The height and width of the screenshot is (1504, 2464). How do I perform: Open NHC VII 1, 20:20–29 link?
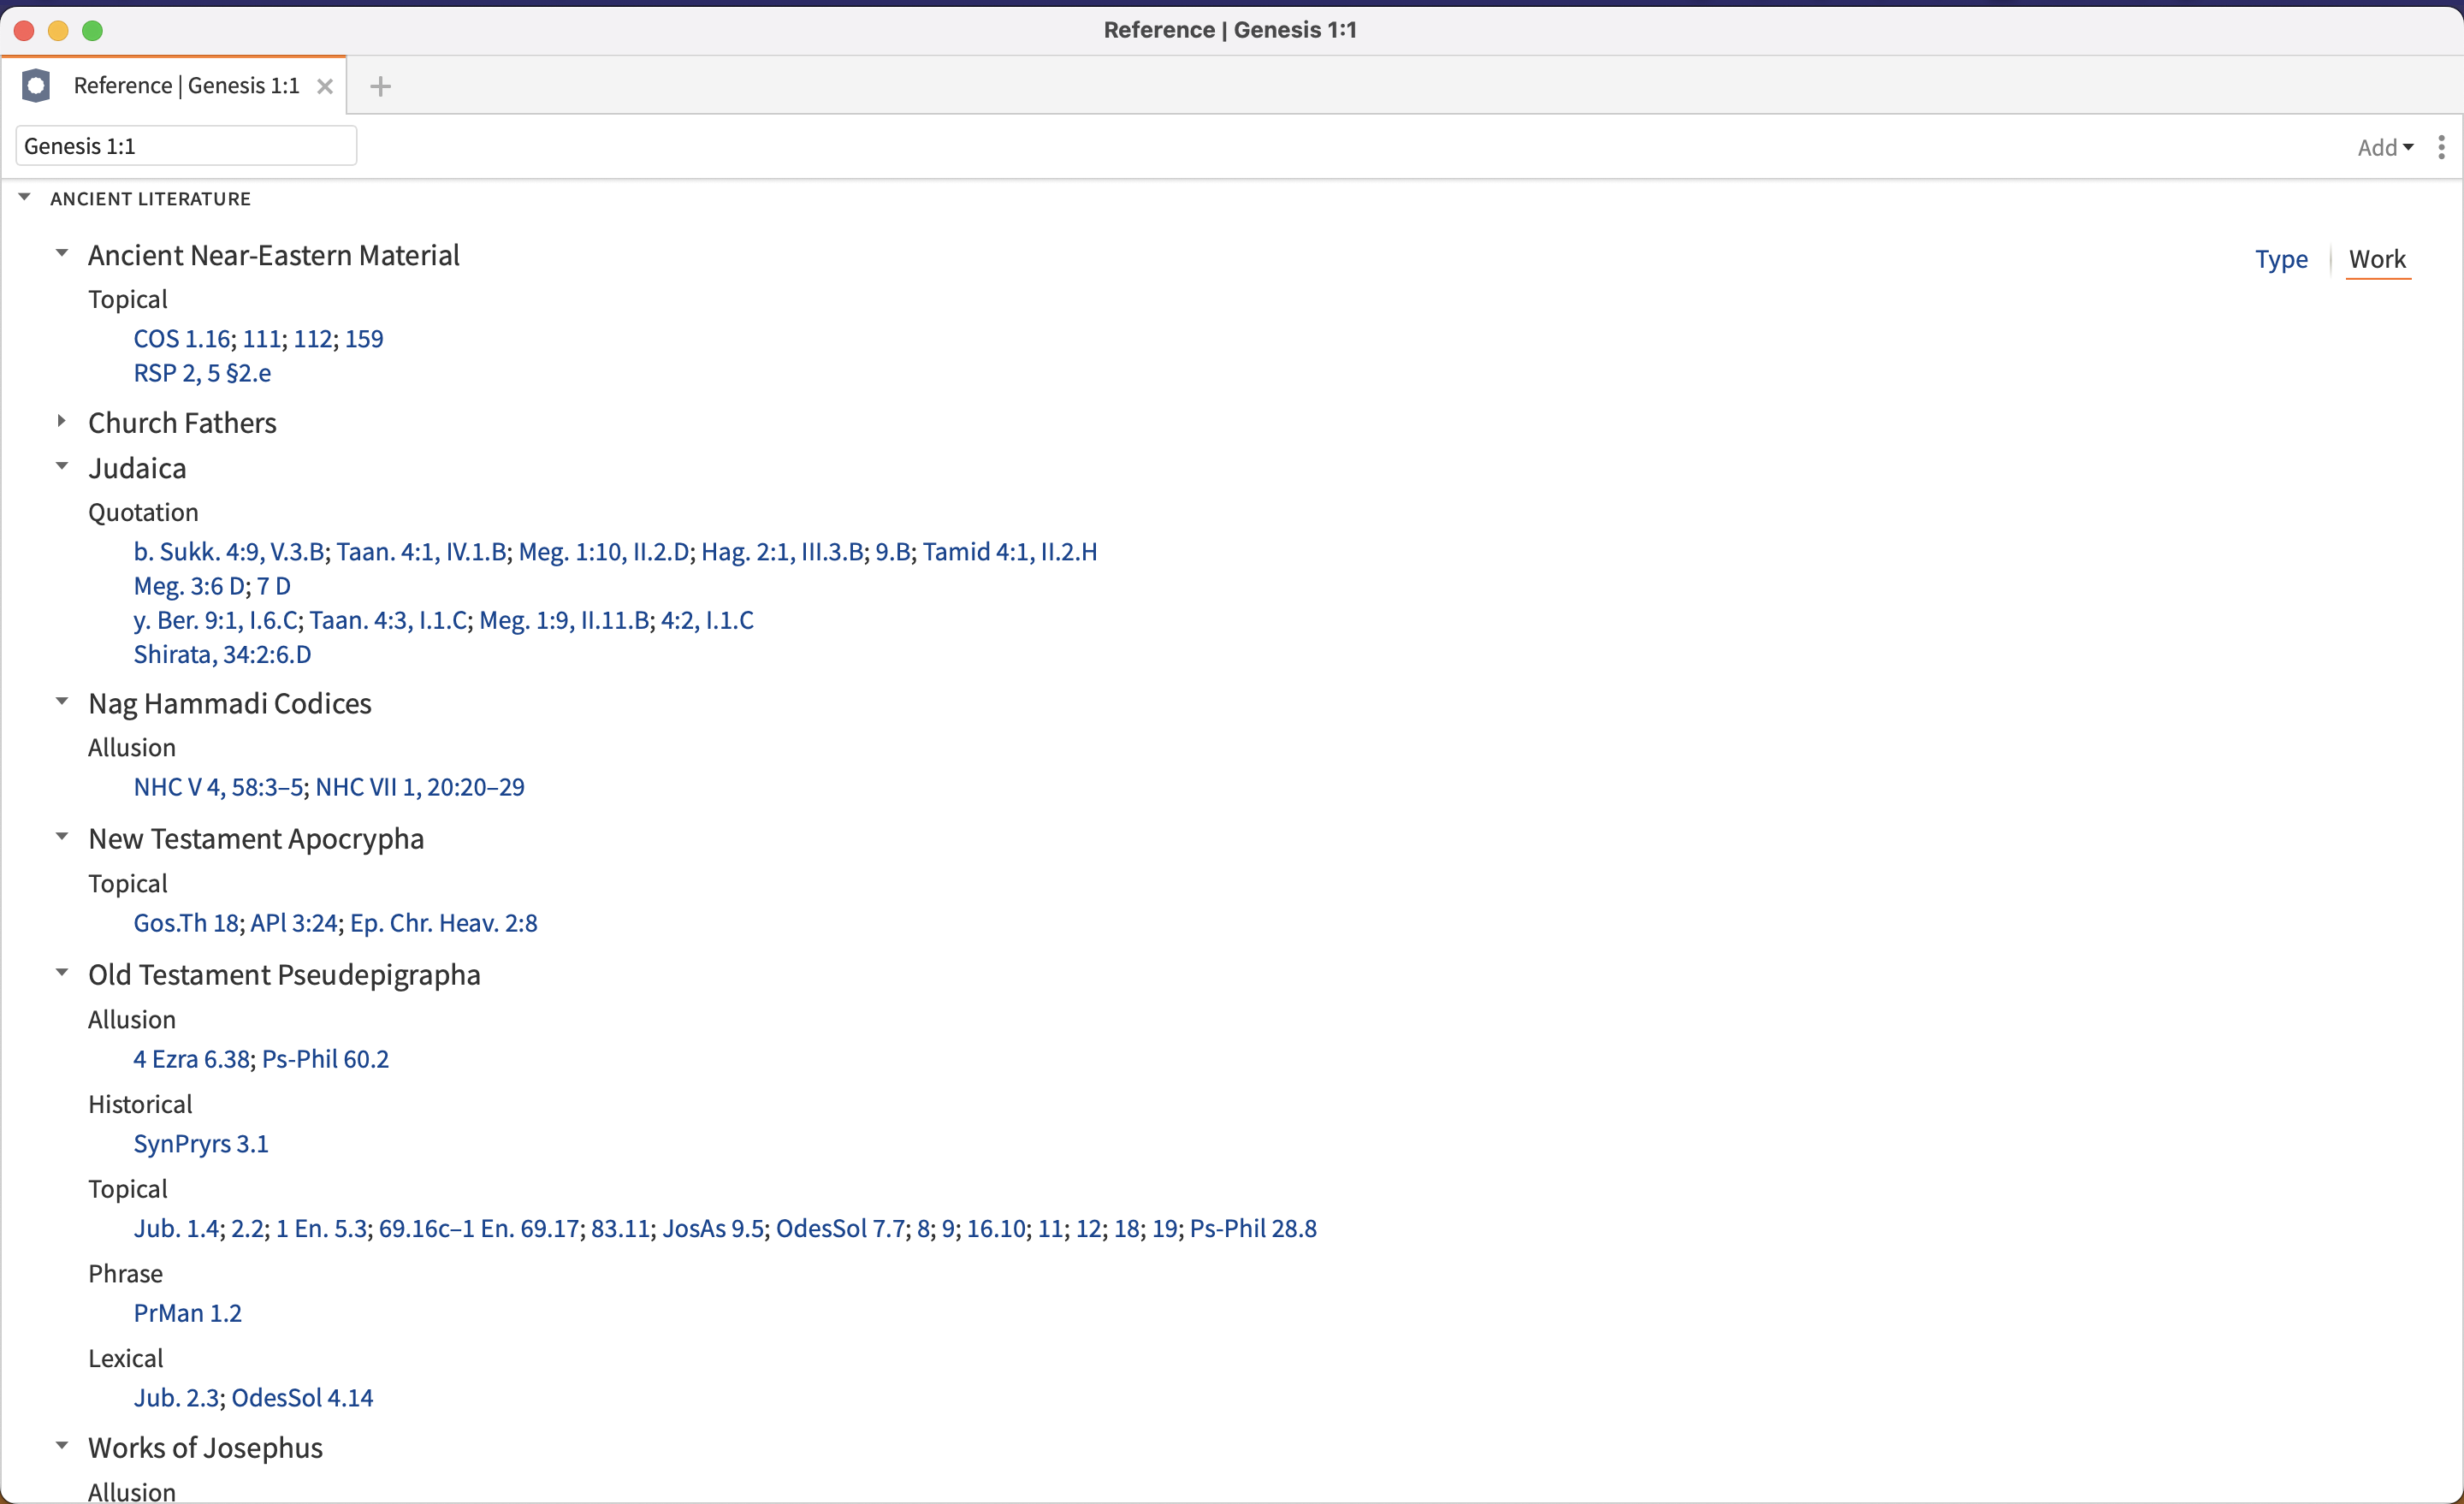[420, 787]
